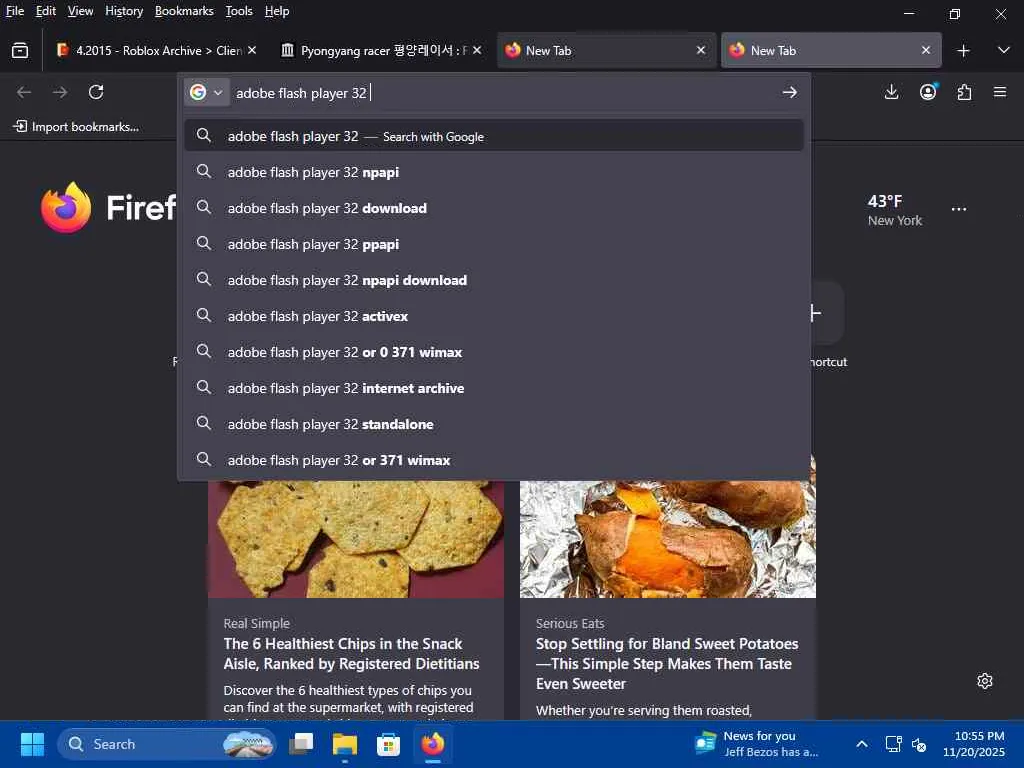Open the Google search engine selector
The image size is (1024, 768).
(x=206, y=93)
